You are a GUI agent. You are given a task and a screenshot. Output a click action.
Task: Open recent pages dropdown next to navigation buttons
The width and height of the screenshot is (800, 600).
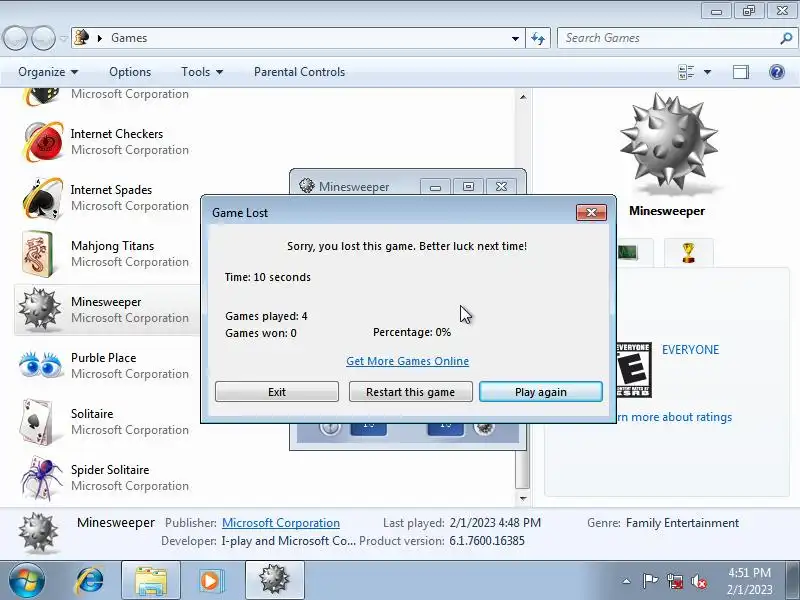(63, 38)
